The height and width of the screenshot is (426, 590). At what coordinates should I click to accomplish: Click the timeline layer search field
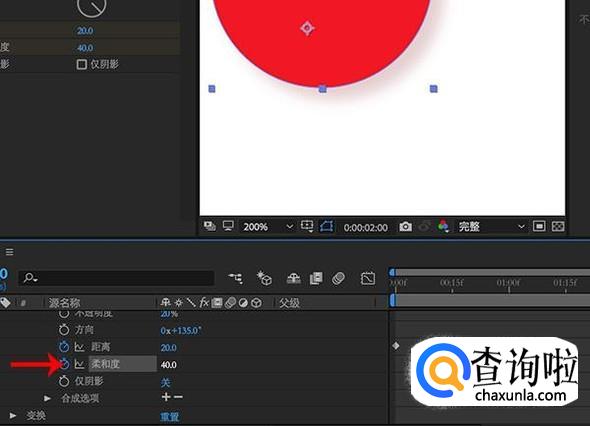pyautogui.click(x=116, y=278)
